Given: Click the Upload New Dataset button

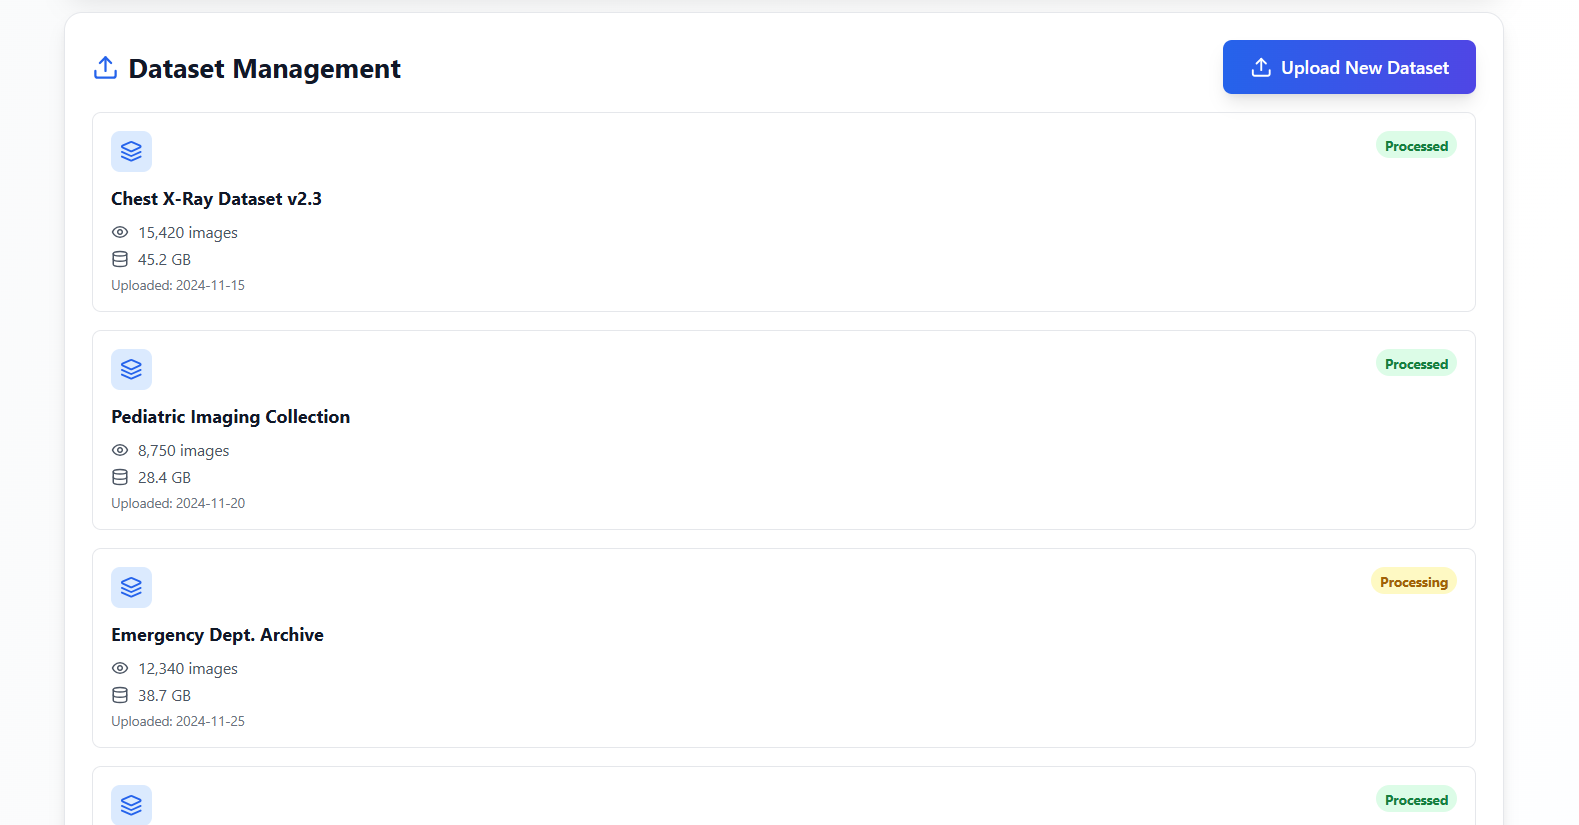Looking at the screenshot, I should tap(1348, 66).
